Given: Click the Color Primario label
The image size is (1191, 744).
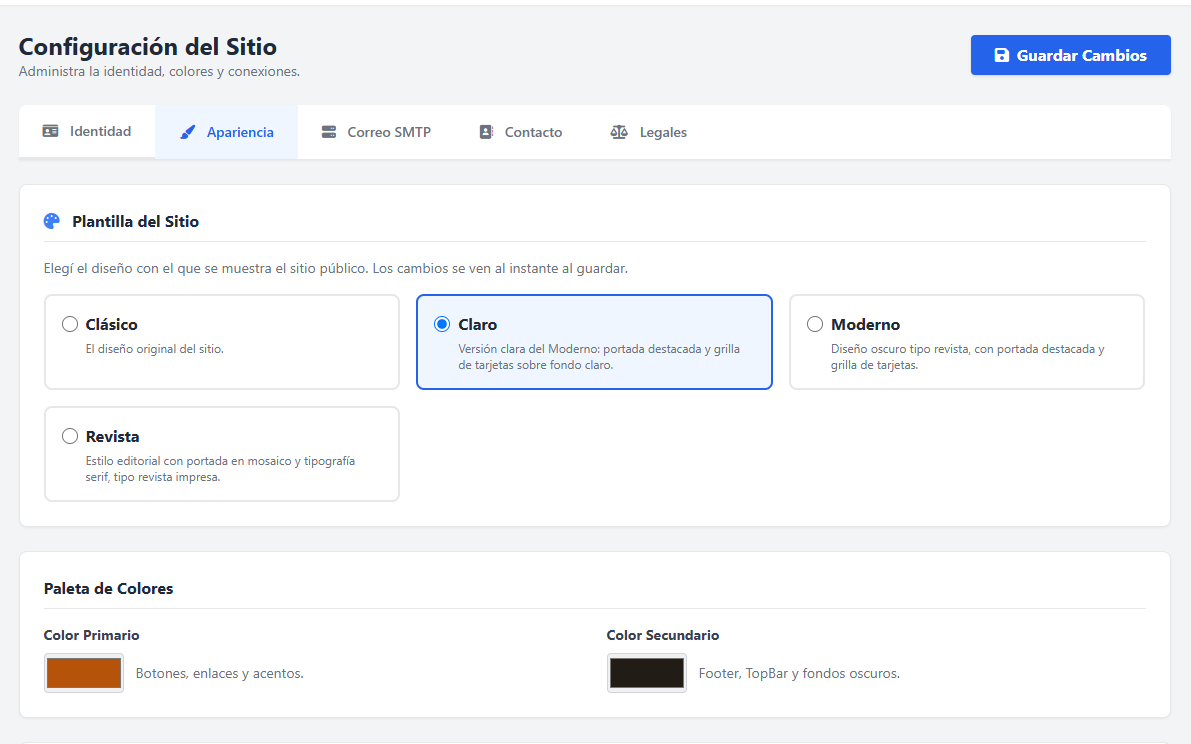Looking at the screenshot, I should pos(91,635).
